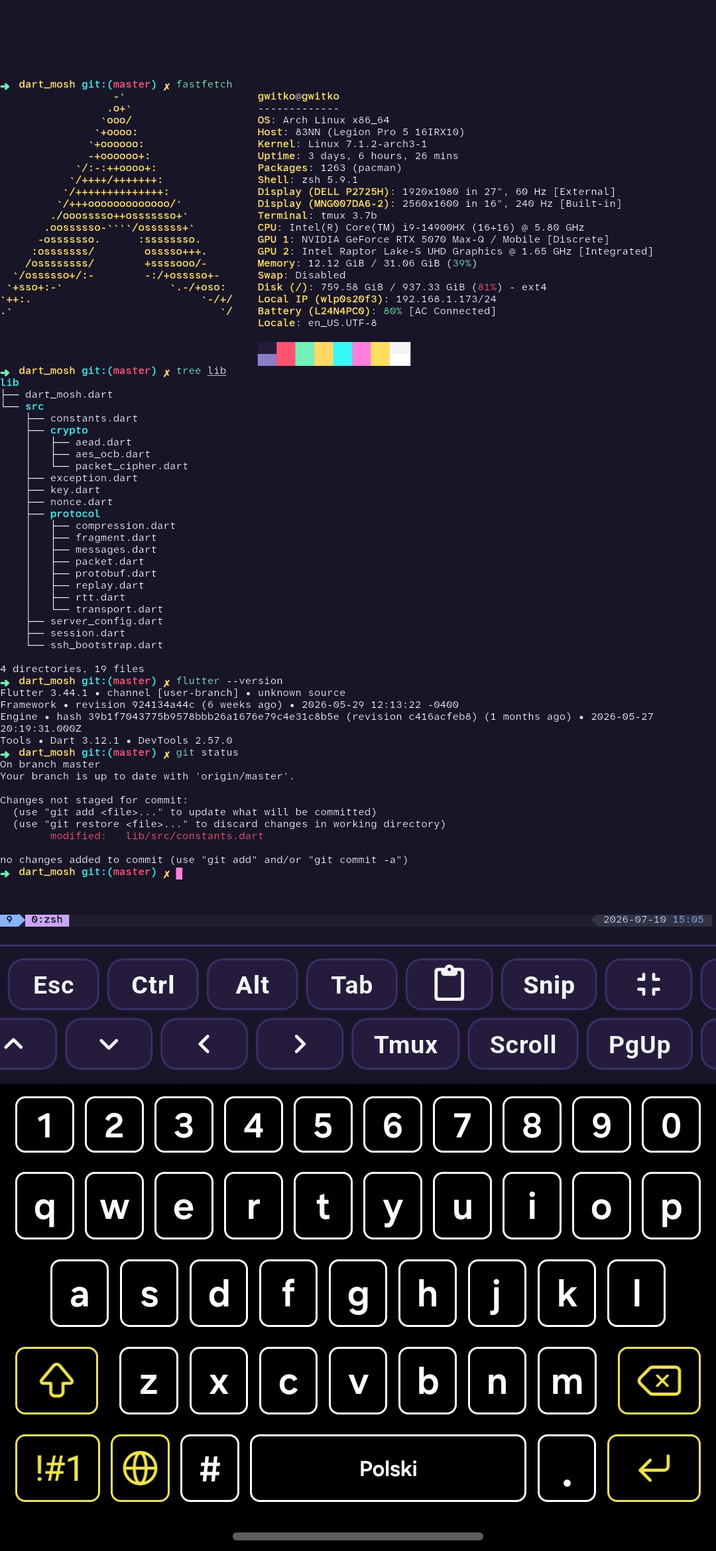Tap the Esc key

(x=53, y=984)
